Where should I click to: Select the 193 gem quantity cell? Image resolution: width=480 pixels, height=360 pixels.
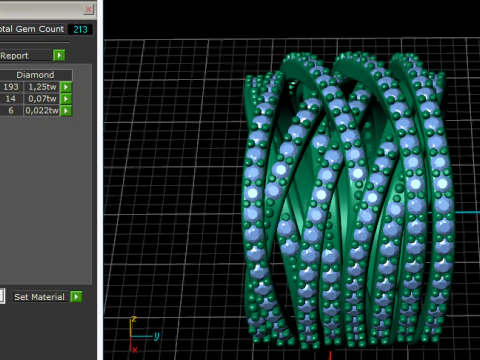(x=11, y=87)
